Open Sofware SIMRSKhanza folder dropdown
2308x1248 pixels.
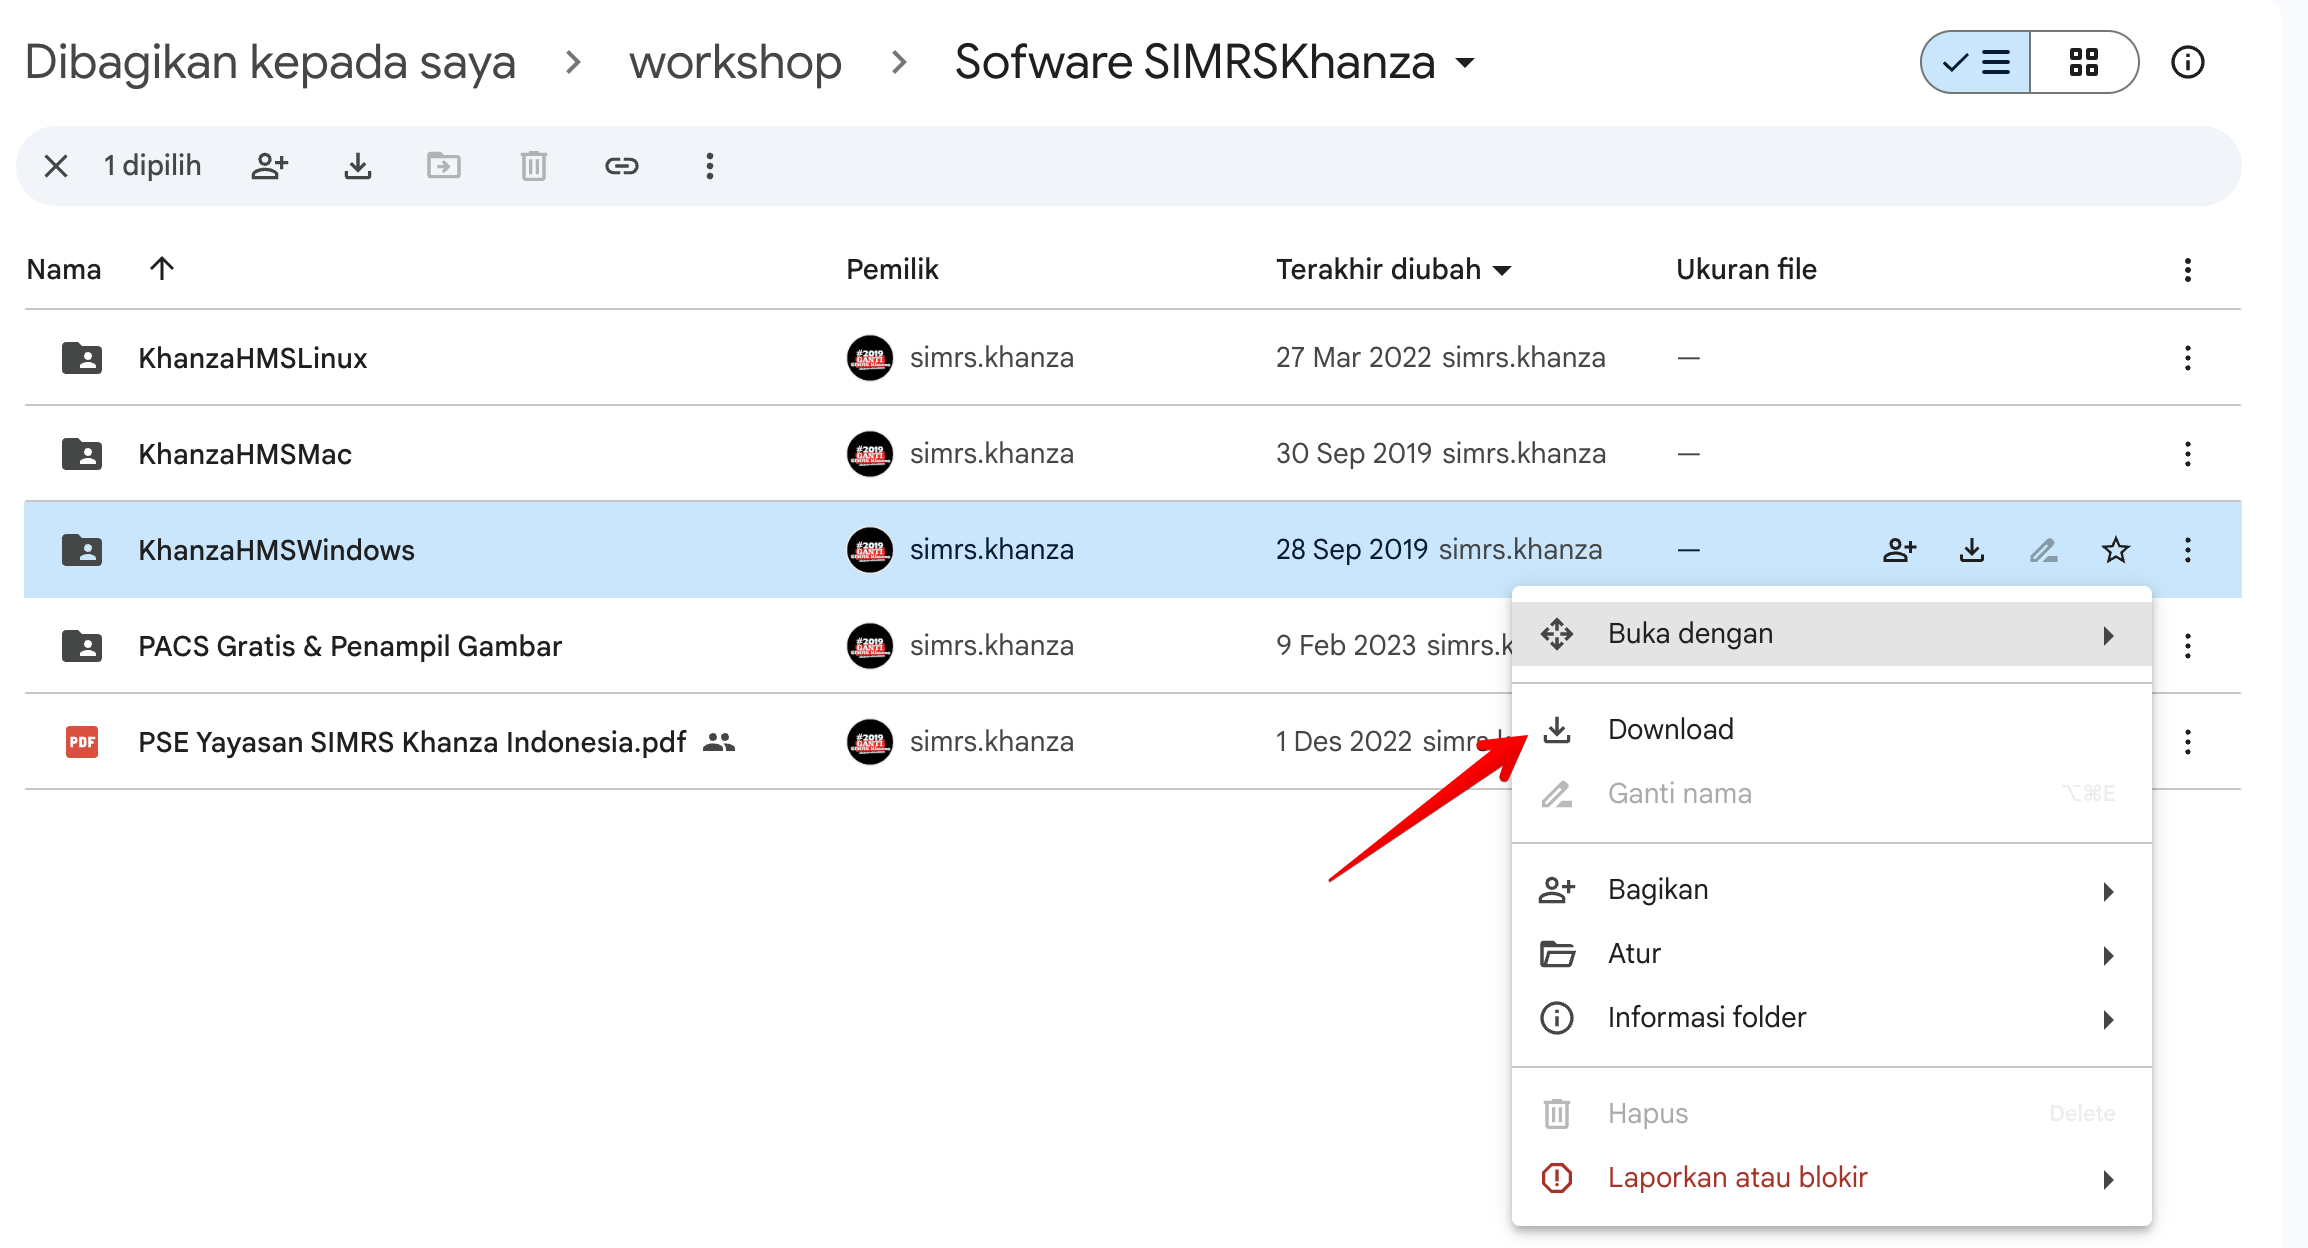1465,63
